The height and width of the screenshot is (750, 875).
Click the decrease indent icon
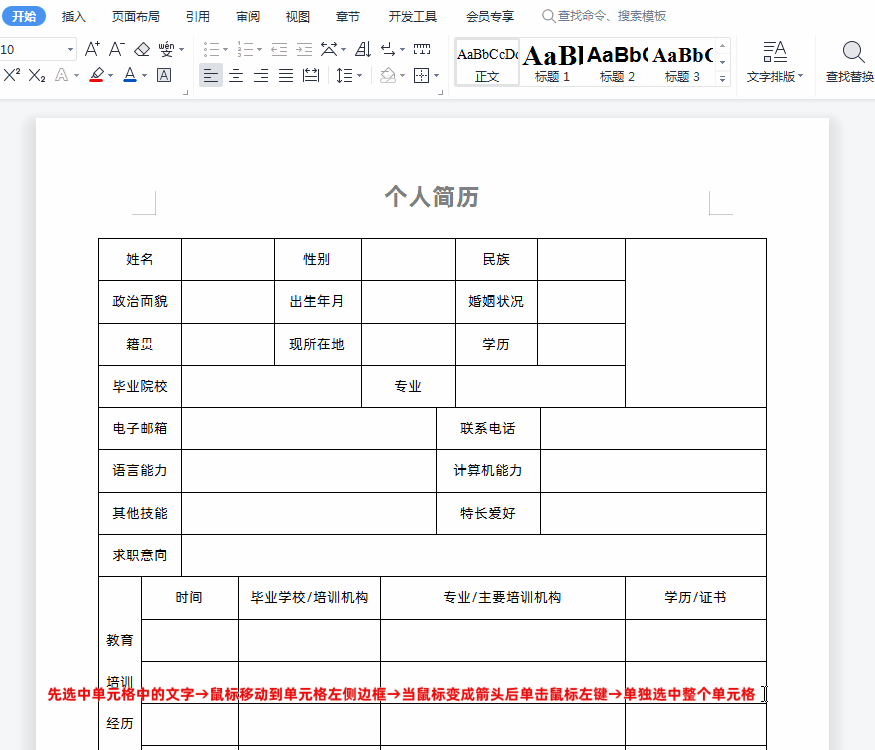(279, 49)
